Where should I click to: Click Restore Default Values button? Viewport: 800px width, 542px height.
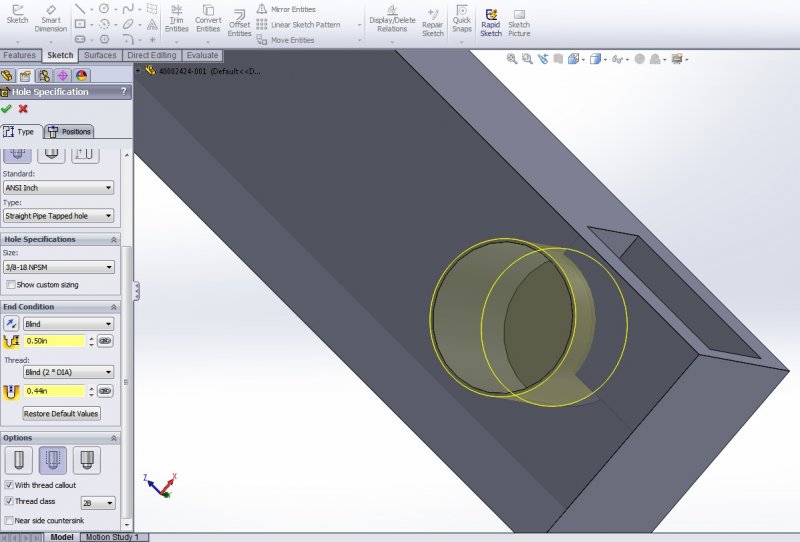[62, 413]
